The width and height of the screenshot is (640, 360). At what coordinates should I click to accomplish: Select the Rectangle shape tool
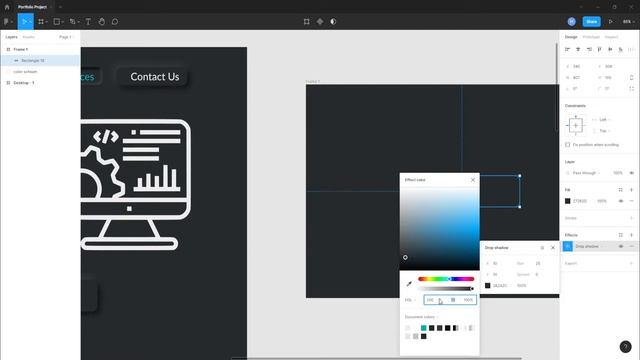pyautogui.click(x=57, y=22)
